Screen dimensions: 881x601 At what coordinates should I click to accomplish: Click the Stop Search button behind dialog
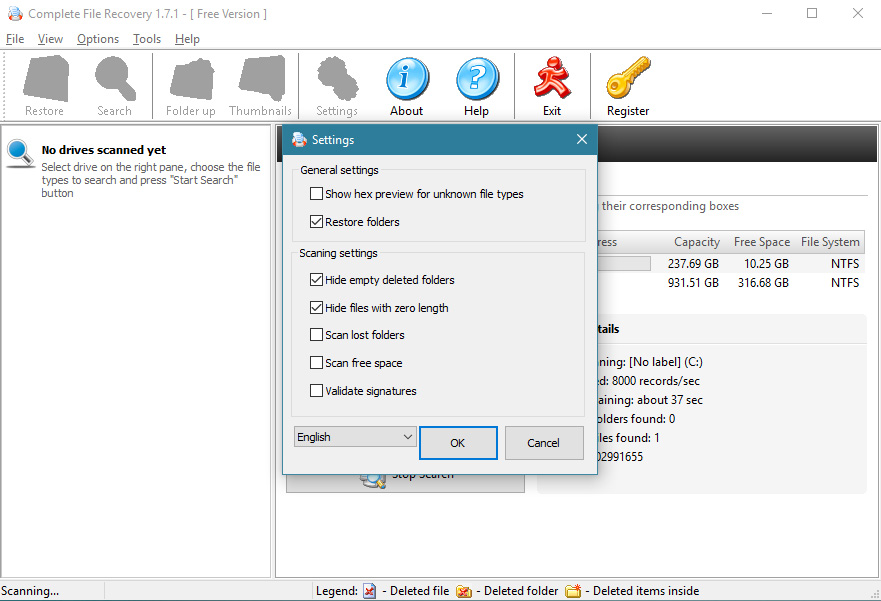coord(405,483)
